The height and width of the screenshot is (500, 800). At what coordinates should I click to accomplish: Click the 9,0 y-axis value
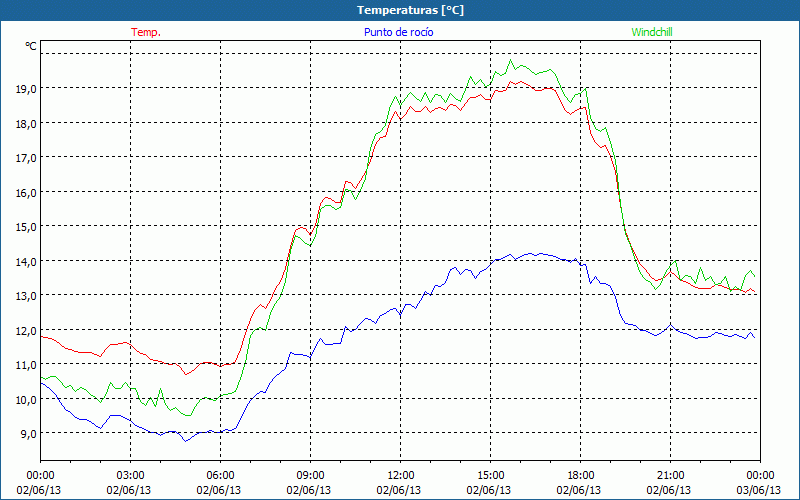click(29, 434)
